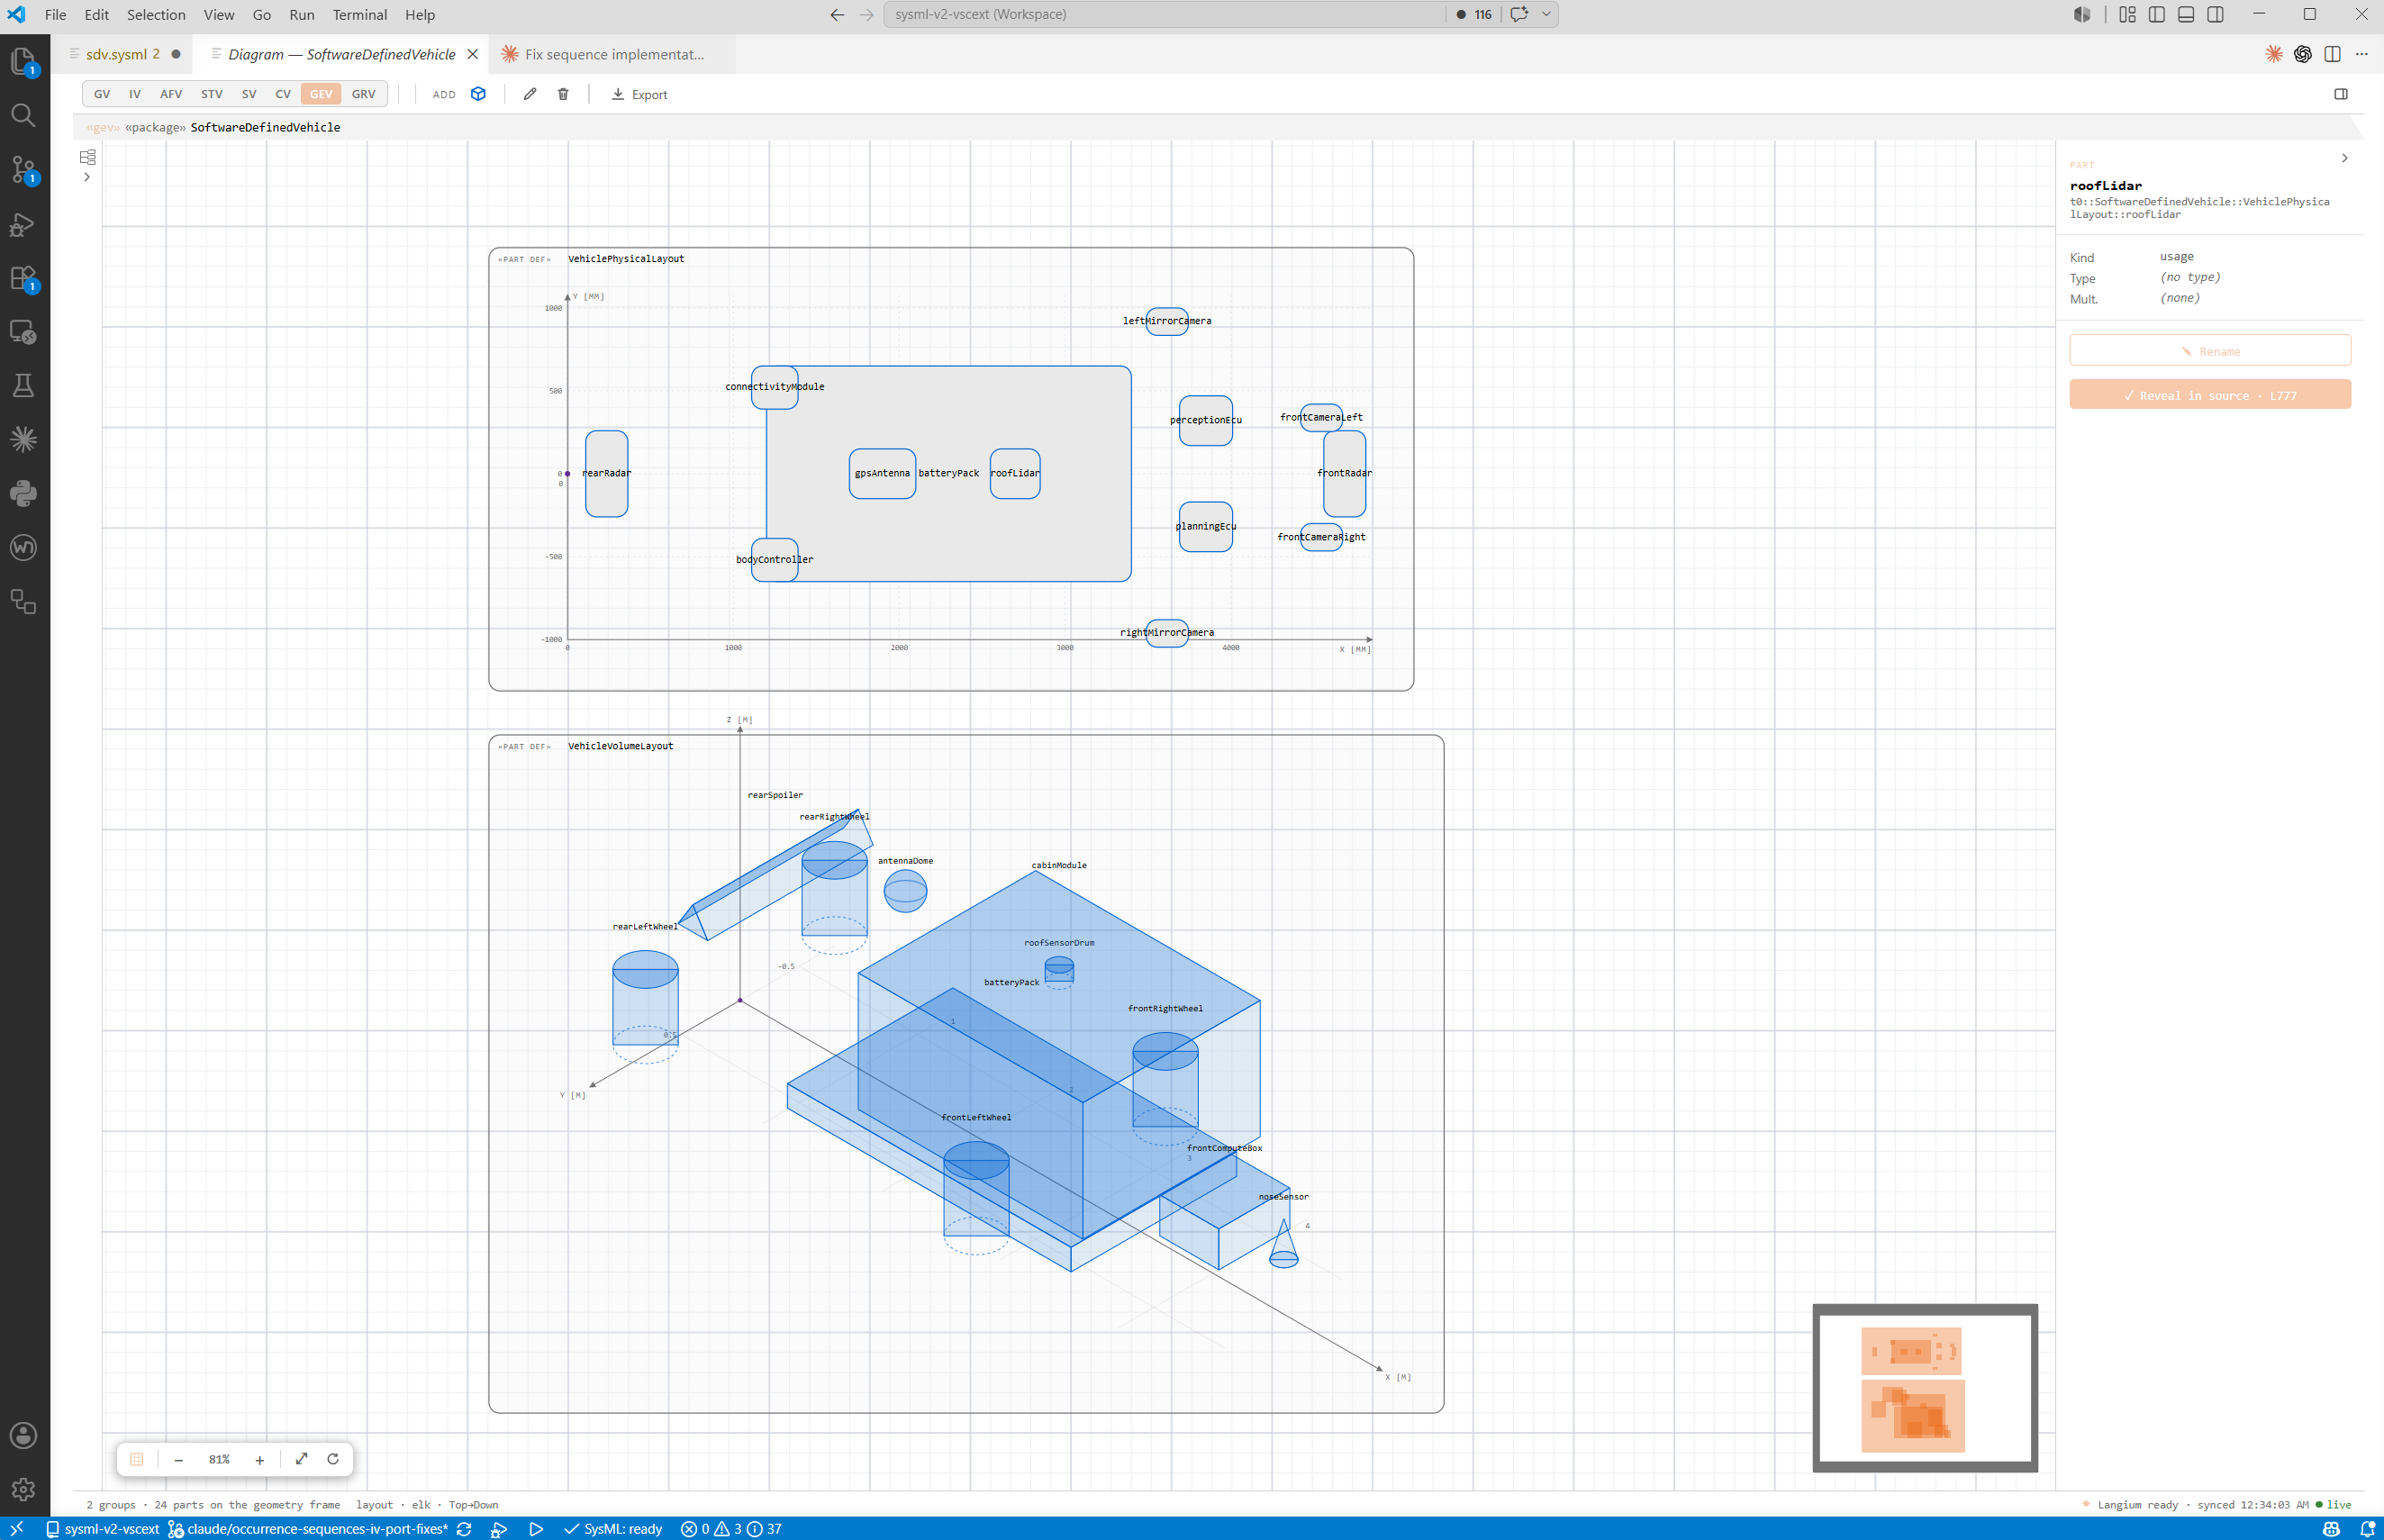The image size is (2384, 1540).
Task: Open the Claude starburst sidebar view
Action: [x=23, y=439]
